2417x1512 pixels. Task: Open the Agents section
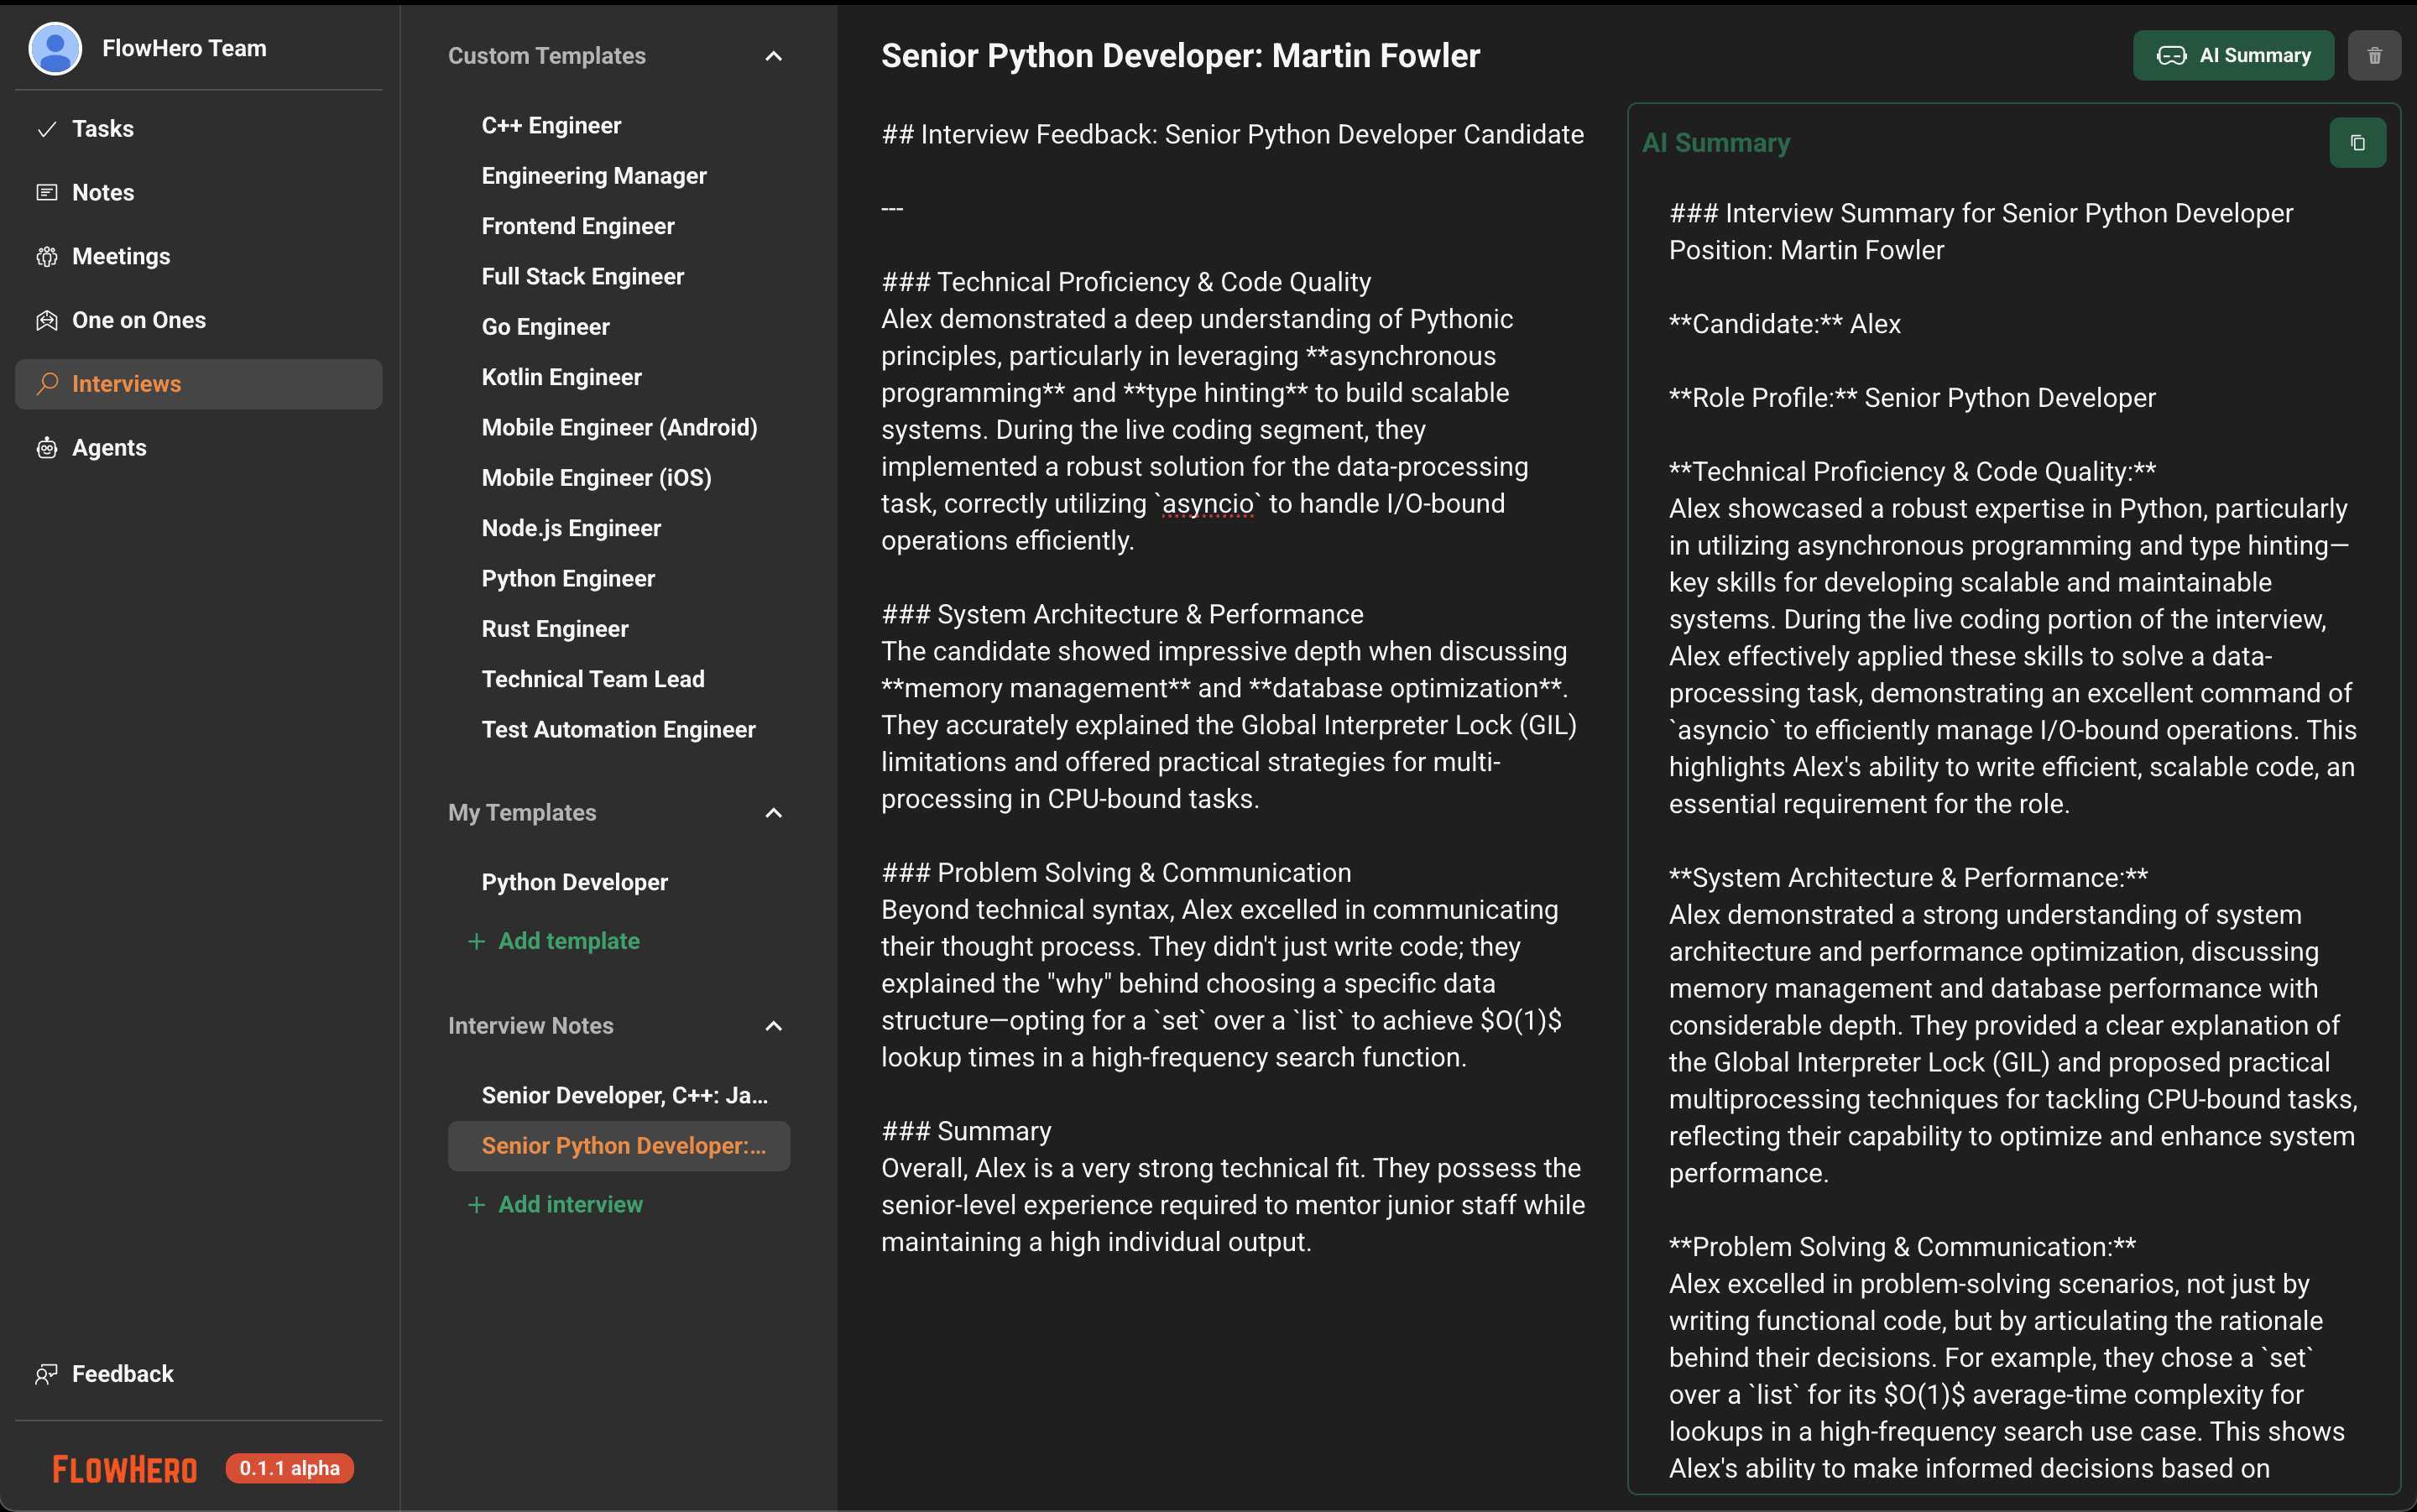click(108, 448)
